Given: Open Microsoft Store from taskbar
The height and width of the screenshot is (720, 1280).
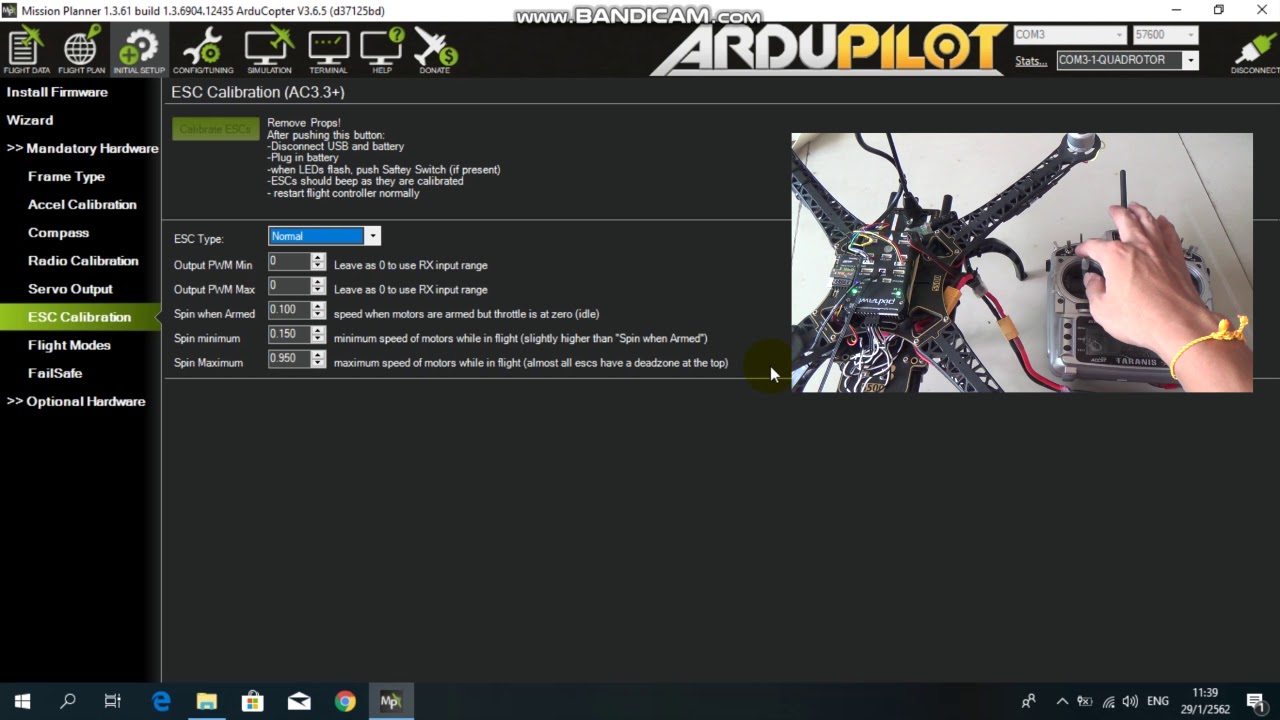Looking at the screenshot, I should pyautogui.click(x=253, y=701).
